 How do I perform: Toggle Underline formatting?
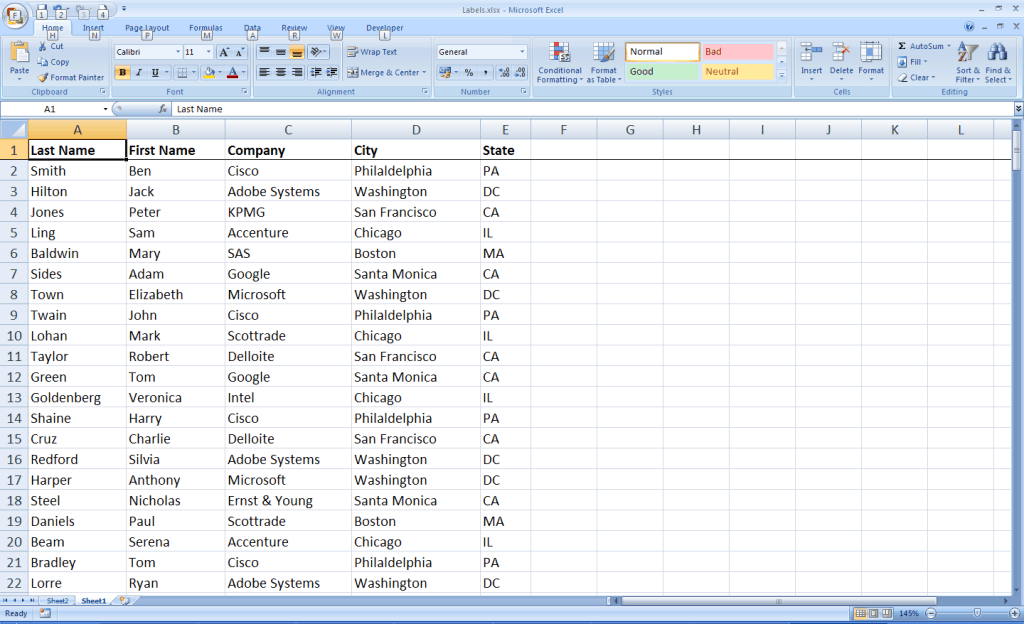click(x=155, y=72)
